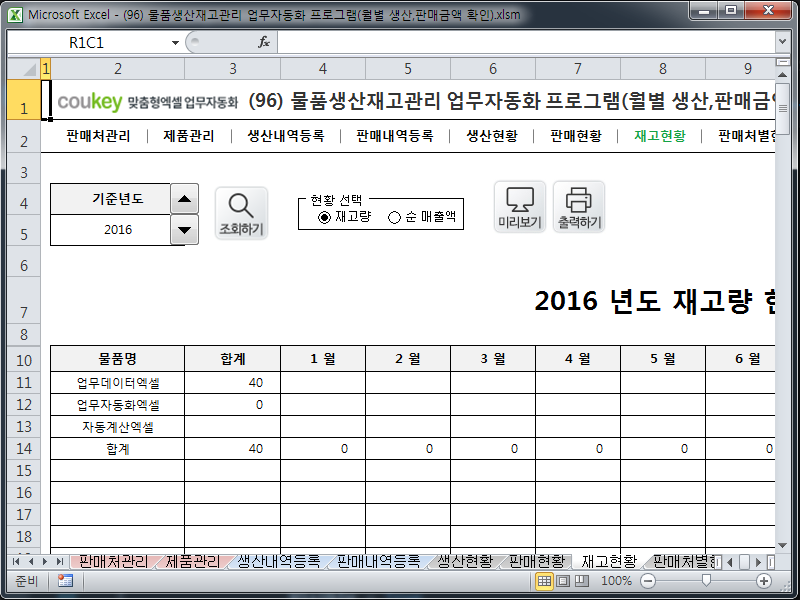Screen dimensions: 800x600
Task: Click the select-all corner of the worksheet
Action: pyautogui.click(x=24, y=68)
